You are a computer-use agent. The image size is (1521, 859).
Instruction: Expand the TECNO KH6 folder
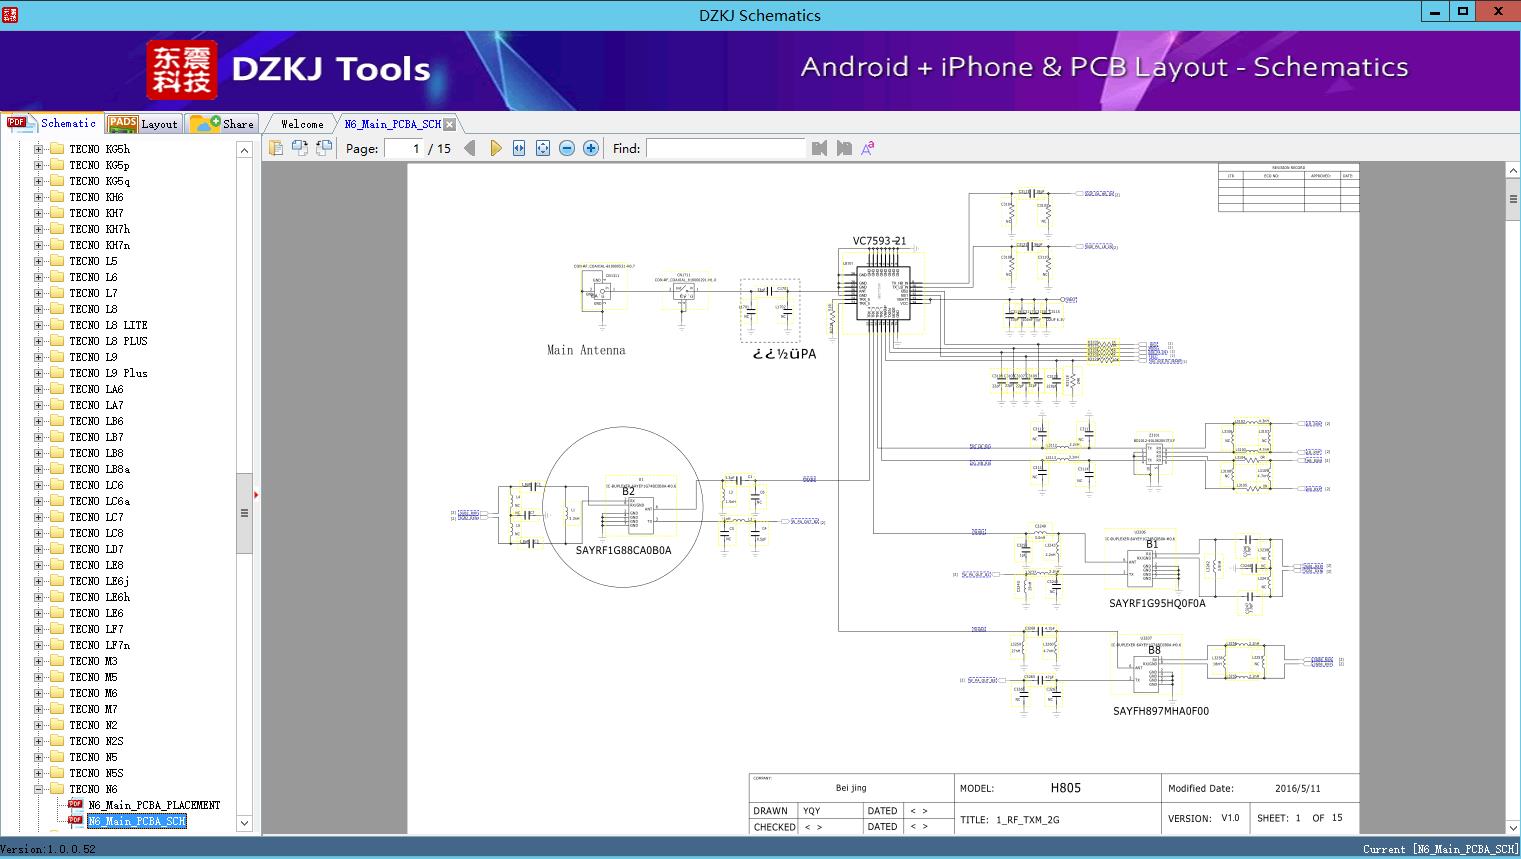click(x=38, y=197)
